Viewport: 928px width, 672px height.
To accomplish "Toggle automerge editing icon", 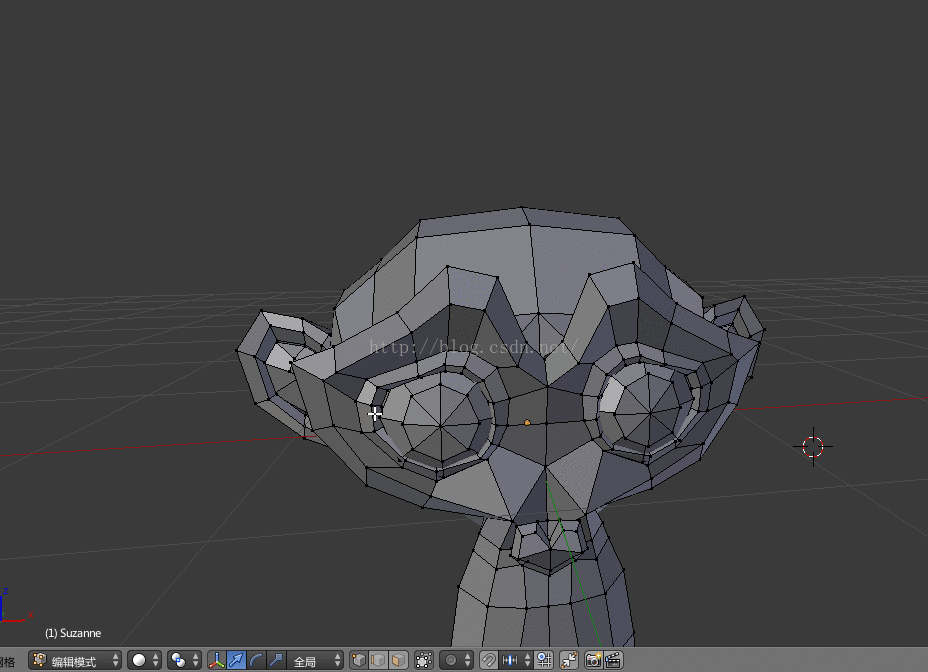I will [569, 660].
